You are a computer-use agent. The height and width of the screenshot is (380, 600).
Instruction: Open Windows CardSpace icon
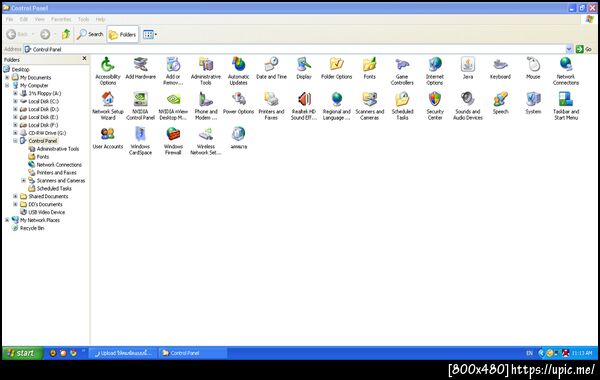140,141
